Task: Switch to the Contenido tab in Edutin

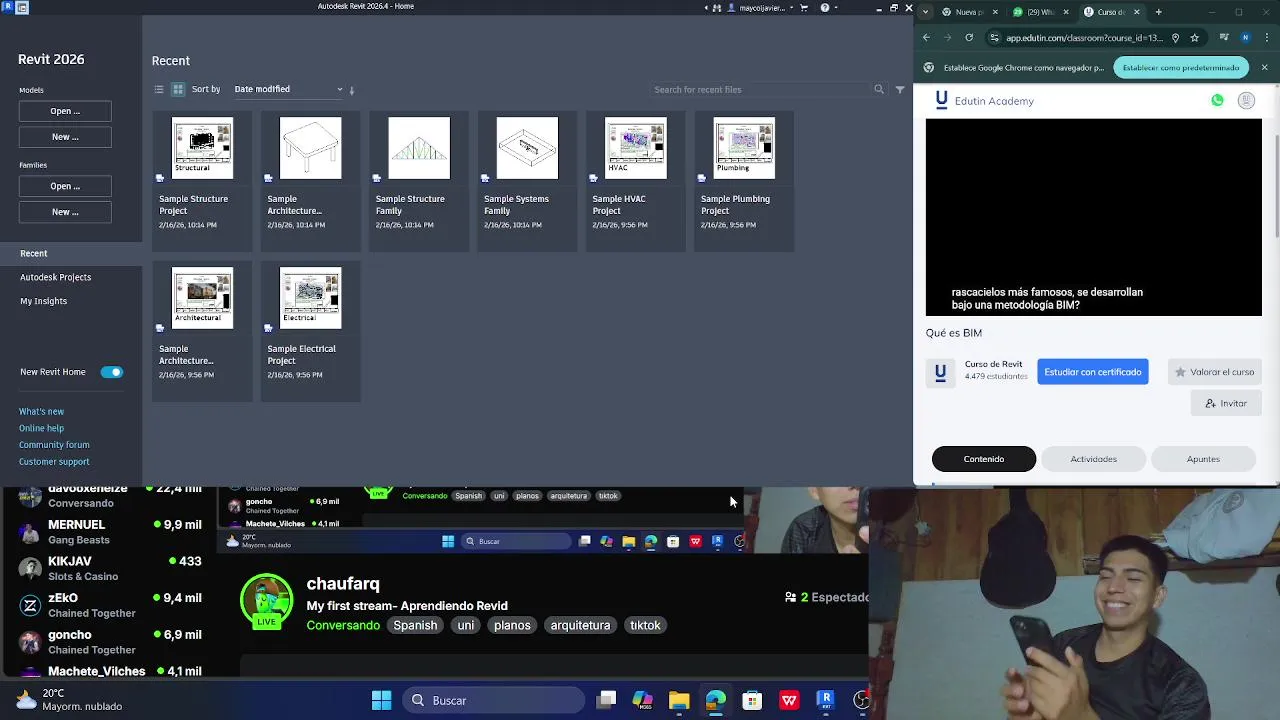Action: pos(984,459)
